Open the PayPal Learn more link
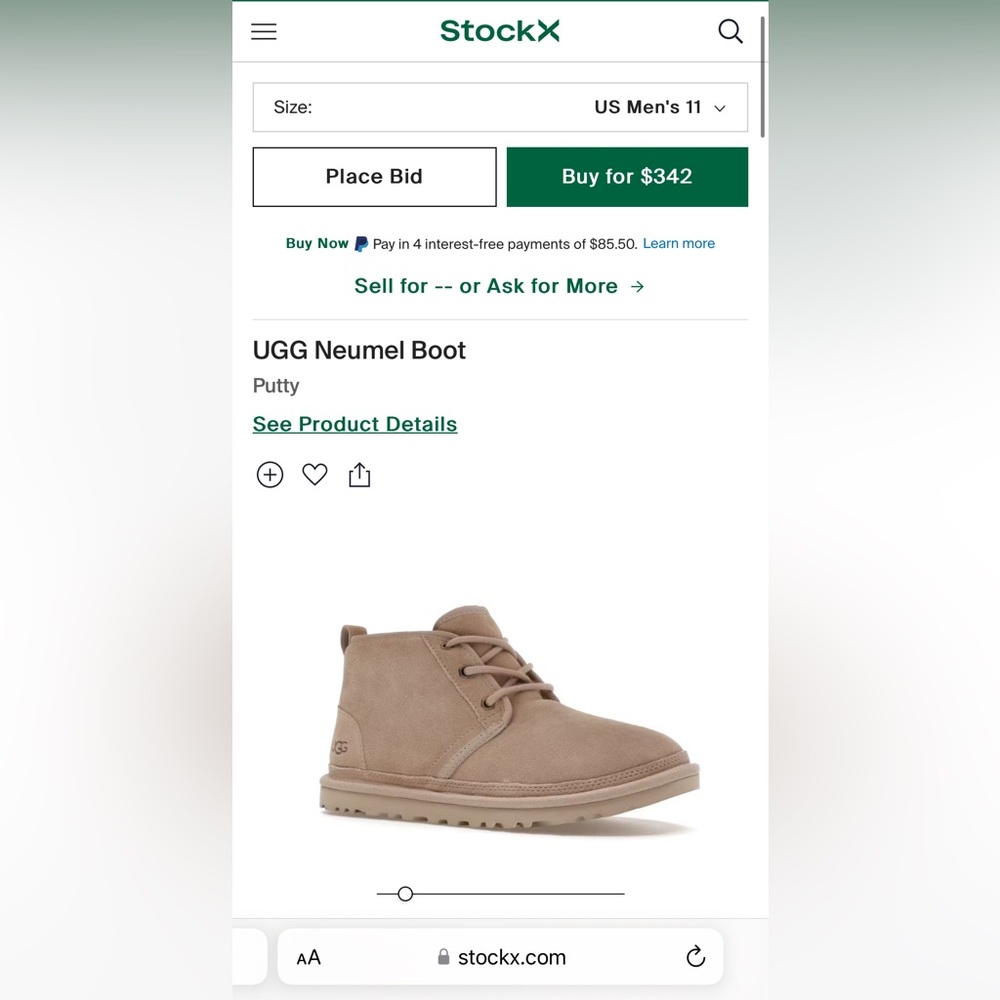 pyautogui.click(x=679, y=244)
